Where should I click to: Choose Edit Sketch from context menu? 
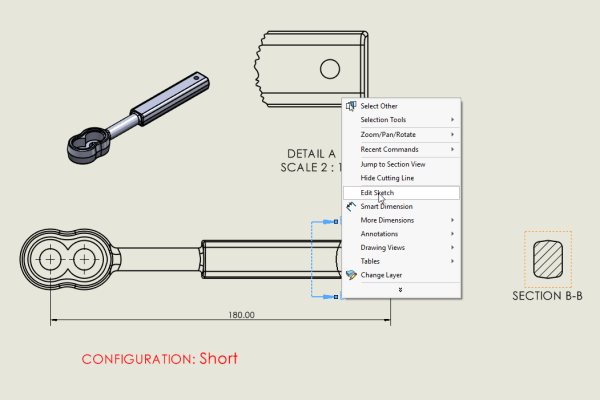pyautogui.click(x=378, y=192)
